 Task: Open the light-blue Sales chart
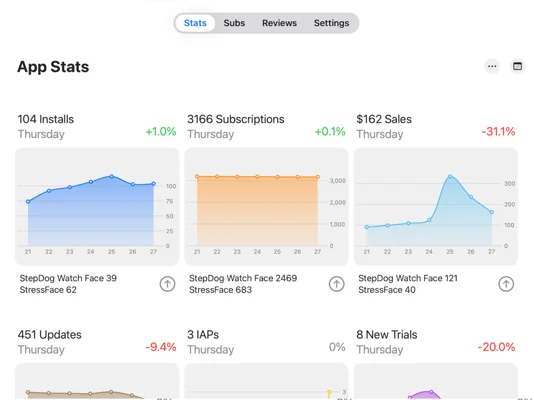point(436,206)
